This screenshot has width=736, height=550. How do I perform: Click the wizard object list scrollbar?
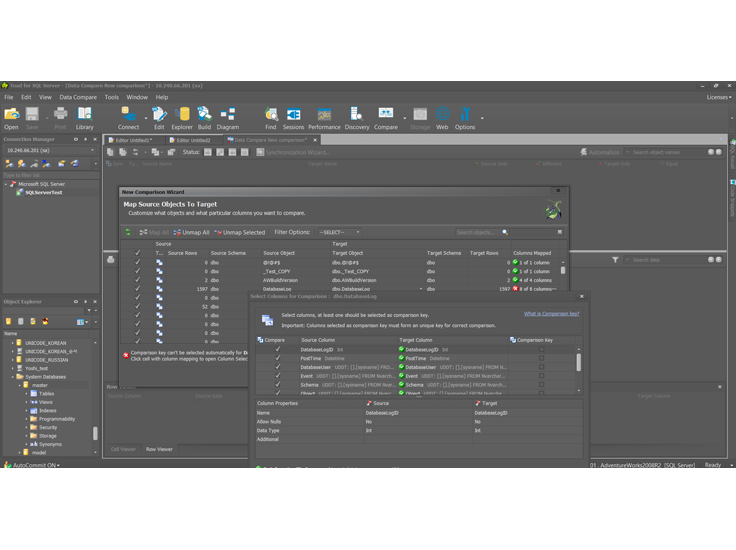563,270
